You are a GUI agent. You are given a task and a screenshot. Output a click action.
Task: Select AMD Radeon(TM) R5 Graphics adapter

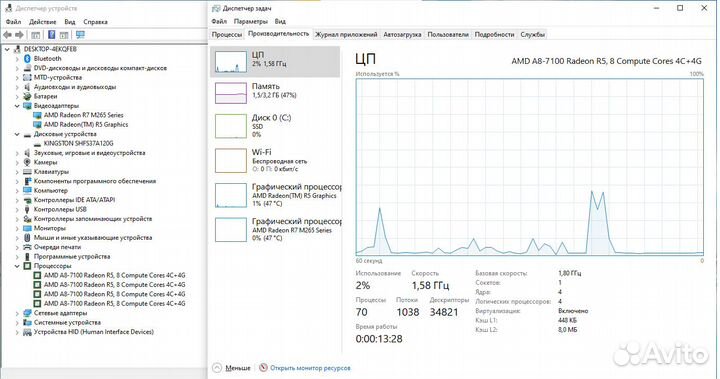(86, 124)
